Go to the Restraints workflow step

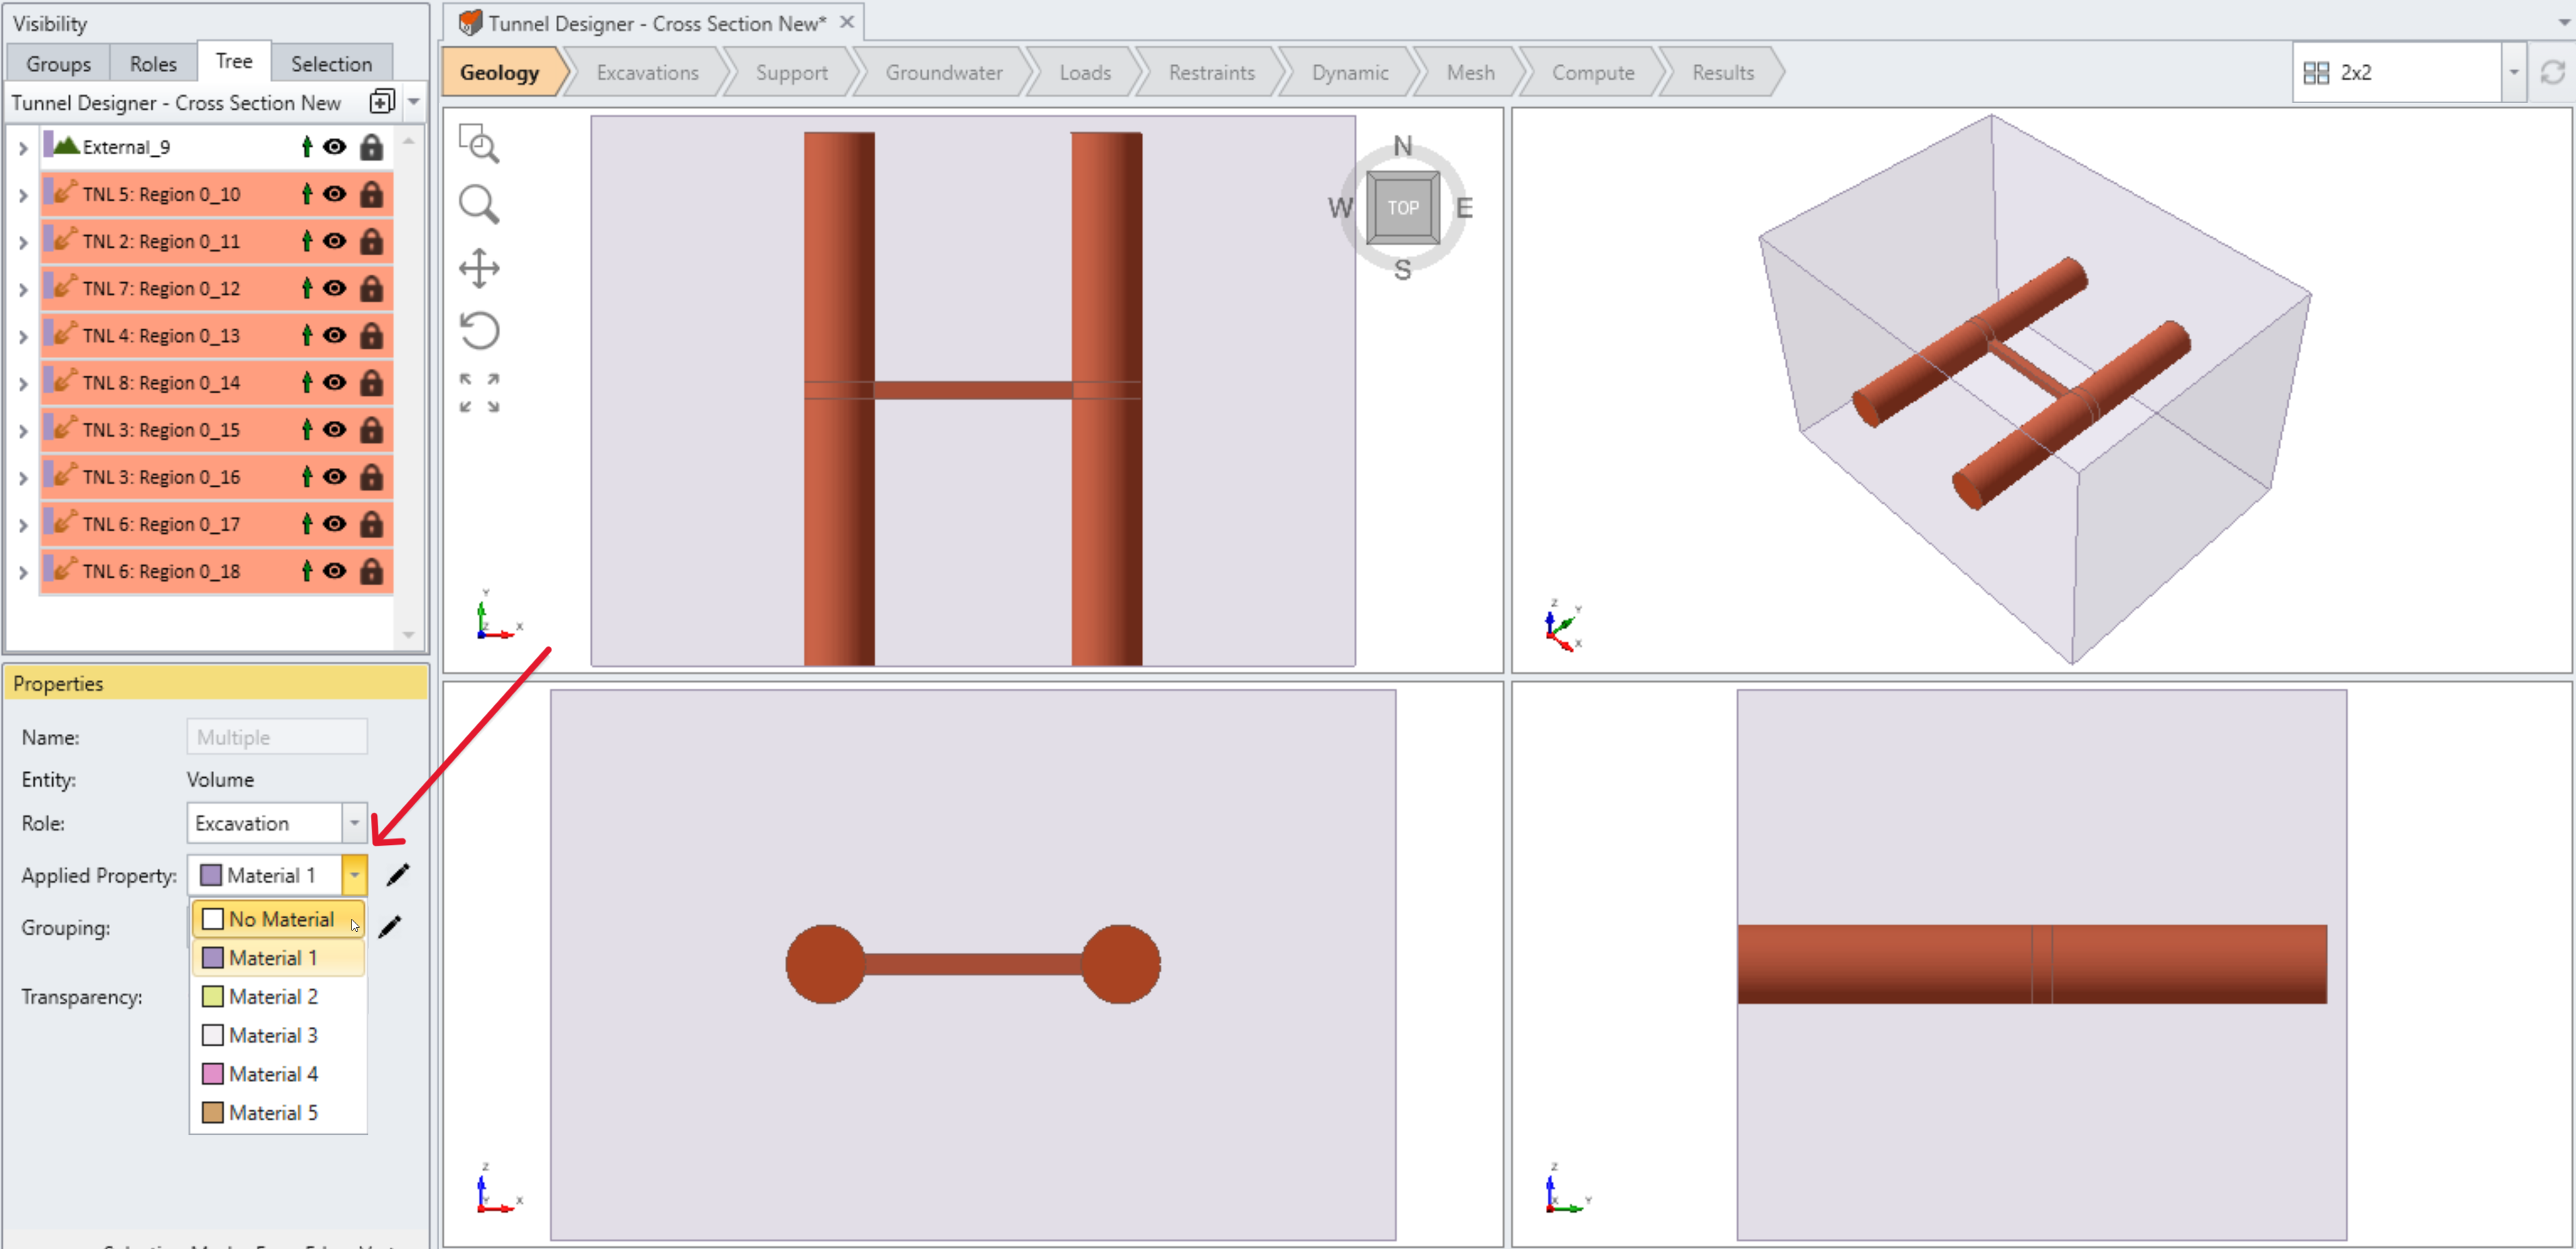1211,72
